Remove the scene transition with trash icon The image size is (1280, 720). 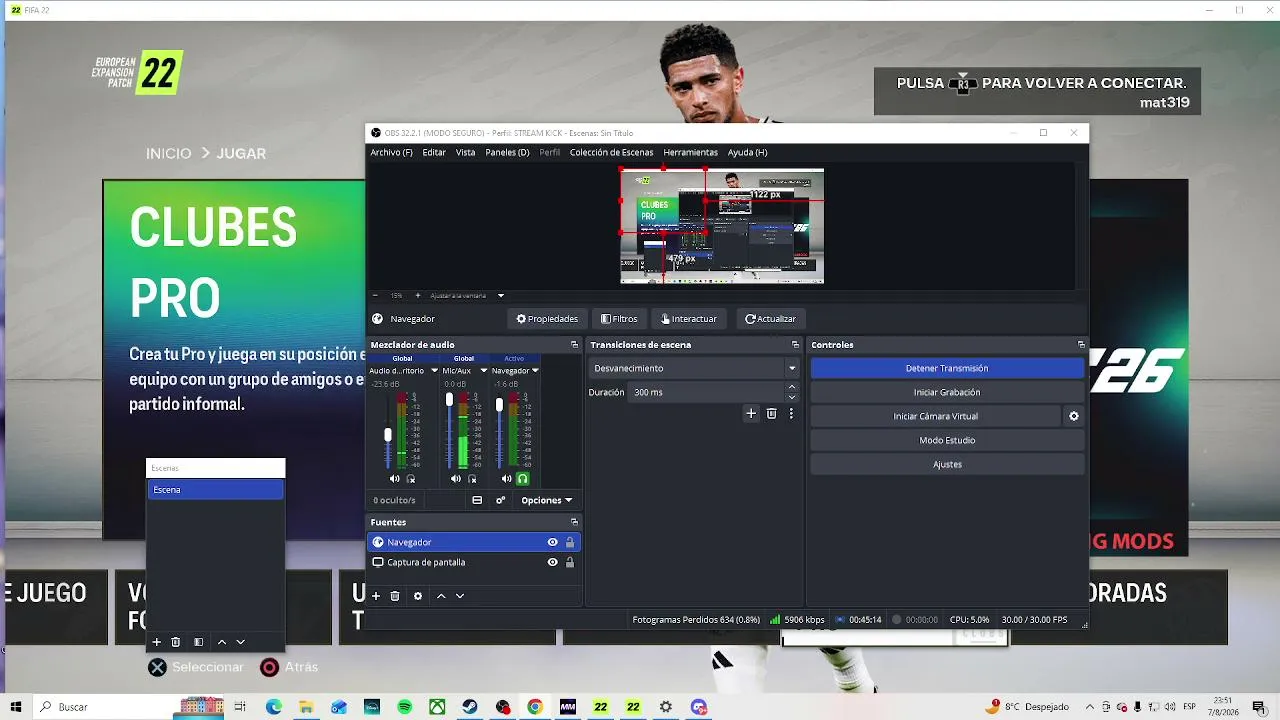point(771,413)
